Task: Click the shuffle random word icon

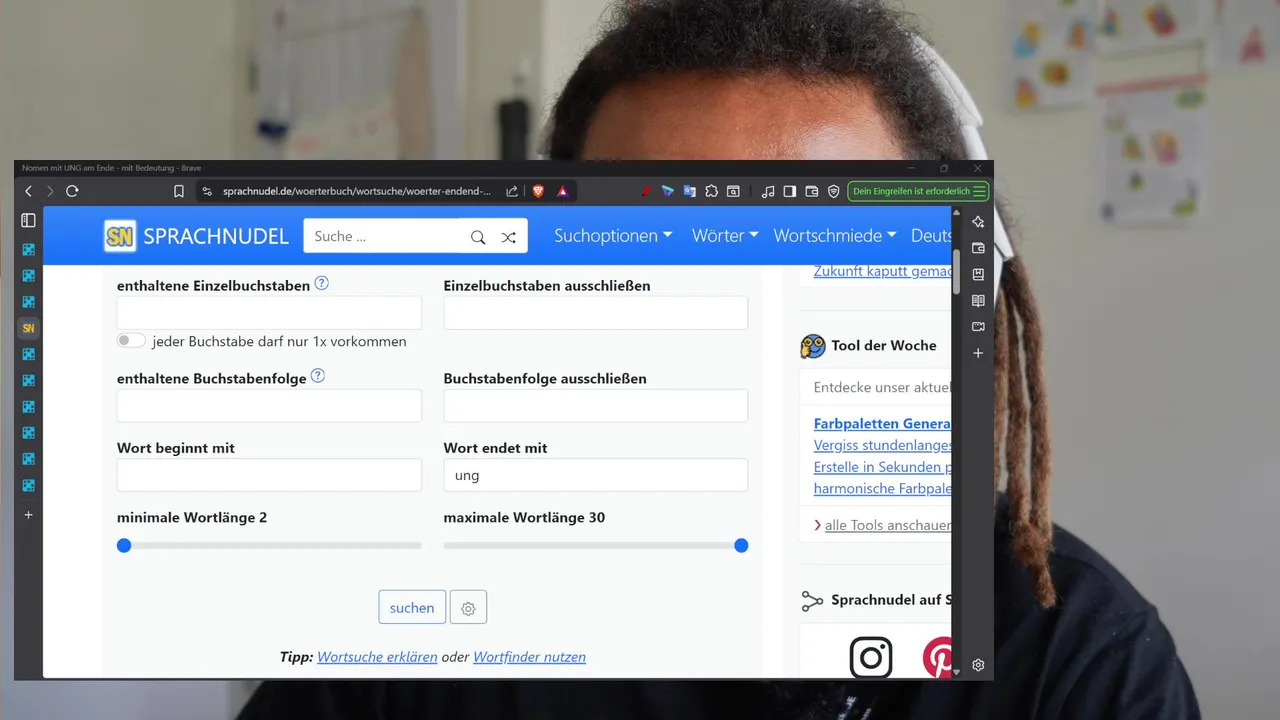Action: point(508,237)
